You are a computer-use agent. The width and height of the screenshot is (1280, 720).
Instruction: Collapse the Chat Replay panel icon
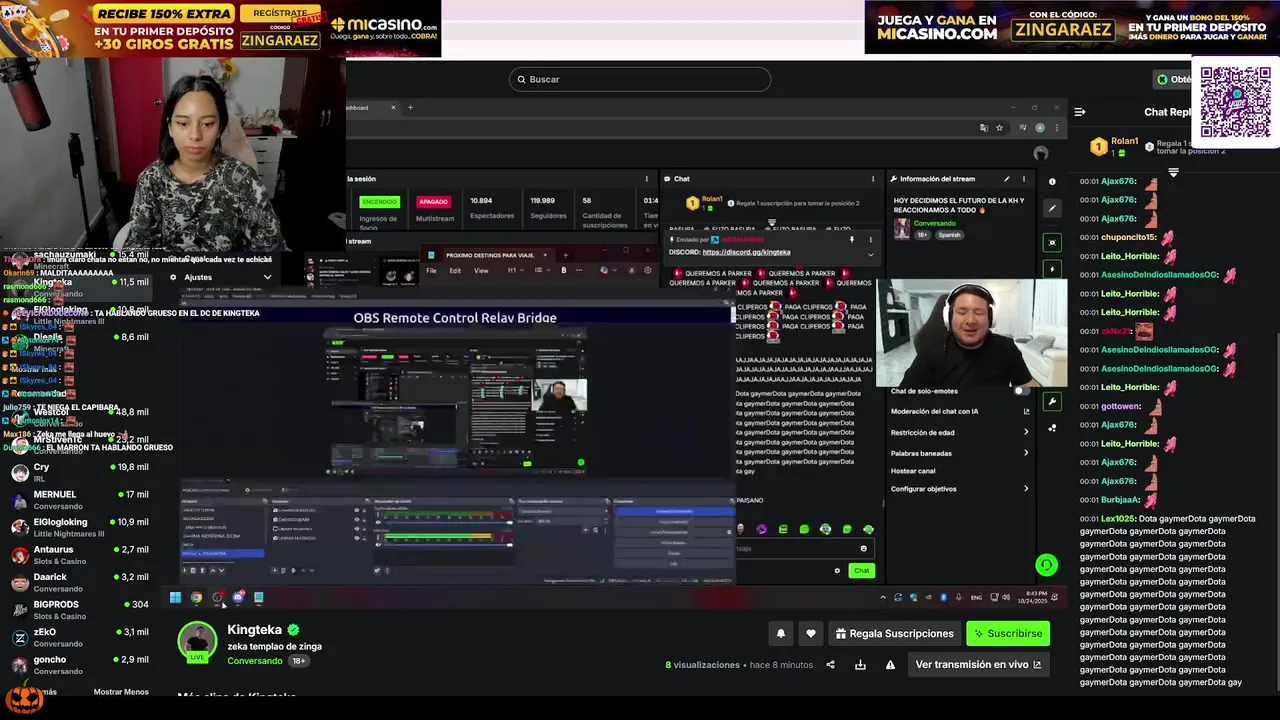pos(1080,112)
